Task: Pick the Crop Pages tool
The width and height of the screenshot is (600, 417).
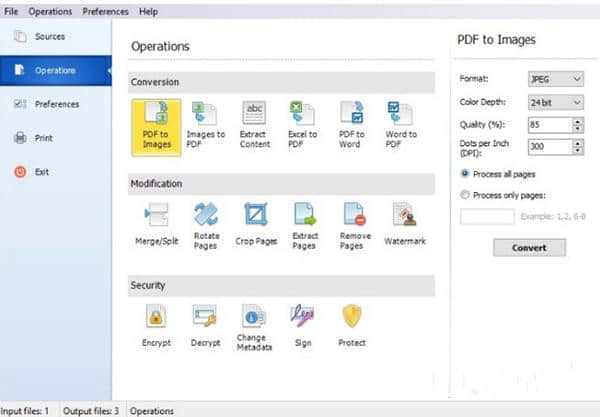Action: pos(255,225)
